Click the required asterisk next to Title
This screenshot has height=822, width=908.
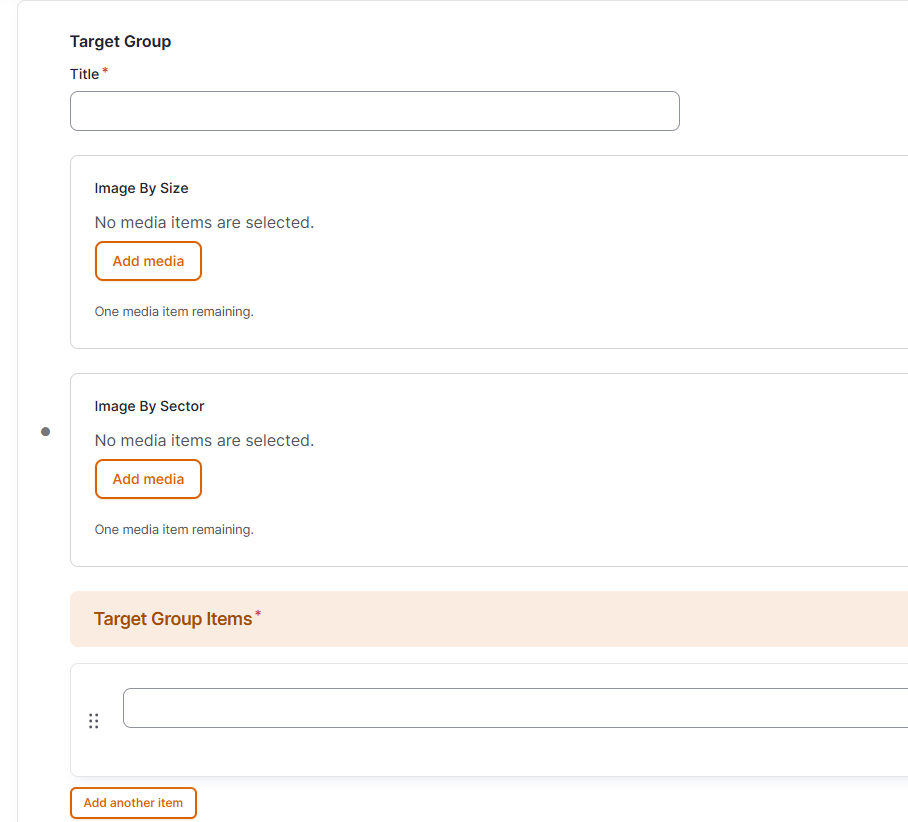tap(105, 71)
